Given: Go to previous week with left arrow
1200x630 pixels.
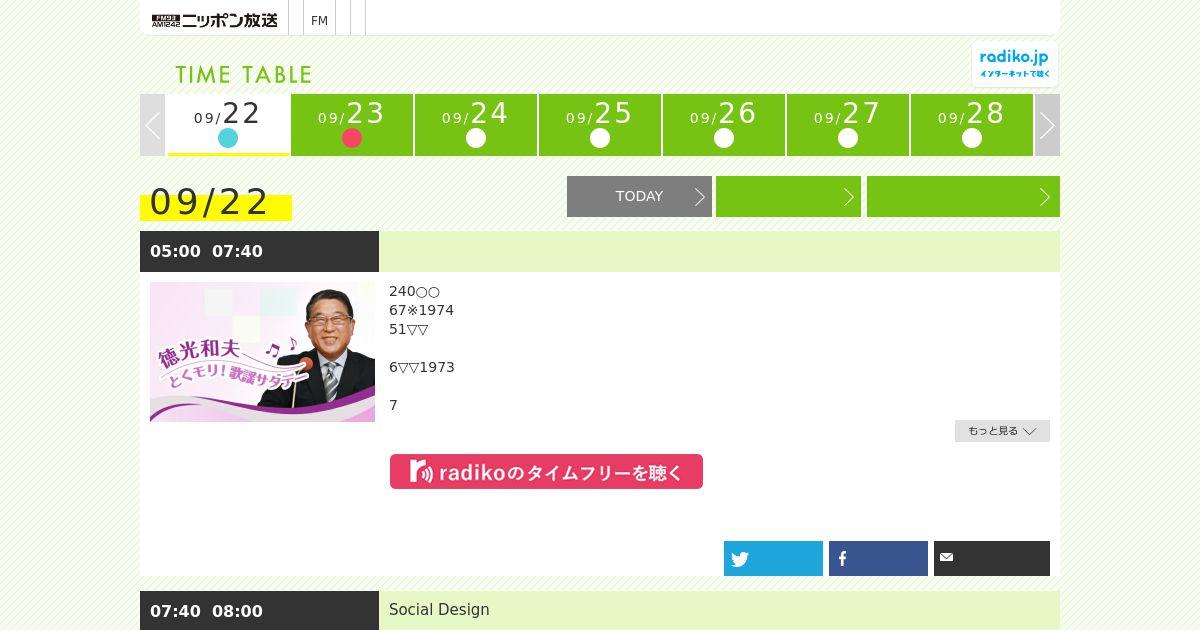Looking at the screenshot, I should (152, 125).
